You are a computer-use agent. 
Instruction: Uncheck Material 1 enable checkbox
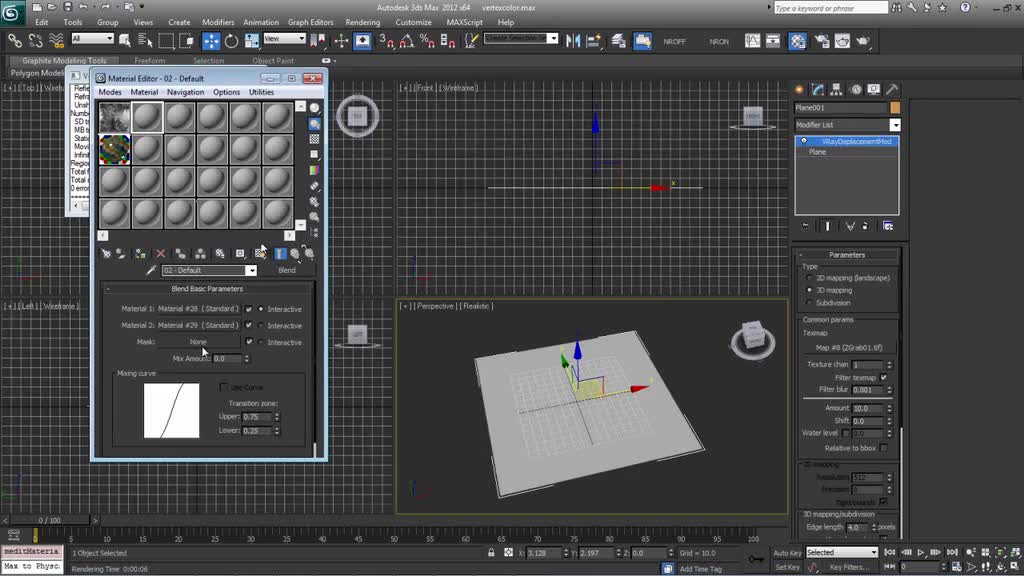249,309
